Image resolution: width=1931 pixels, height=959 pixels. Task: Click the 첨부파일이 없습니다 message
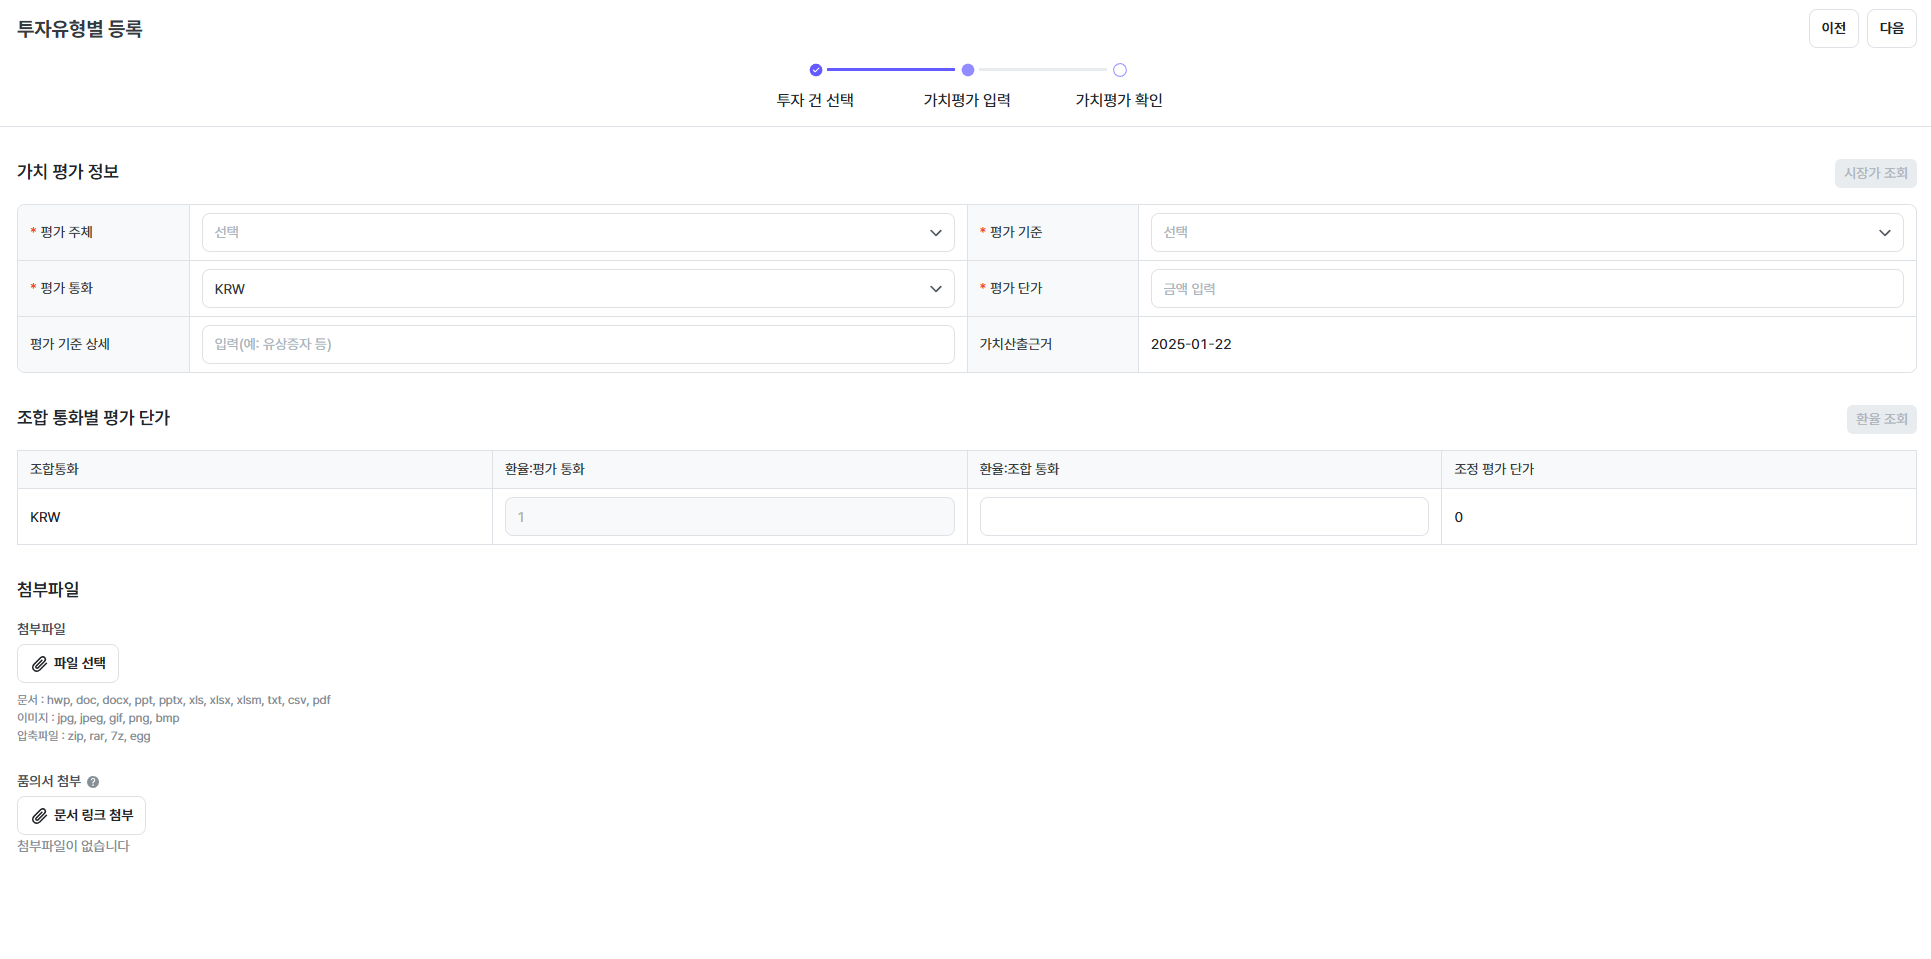pyautogui.click(x=73, y=846)
